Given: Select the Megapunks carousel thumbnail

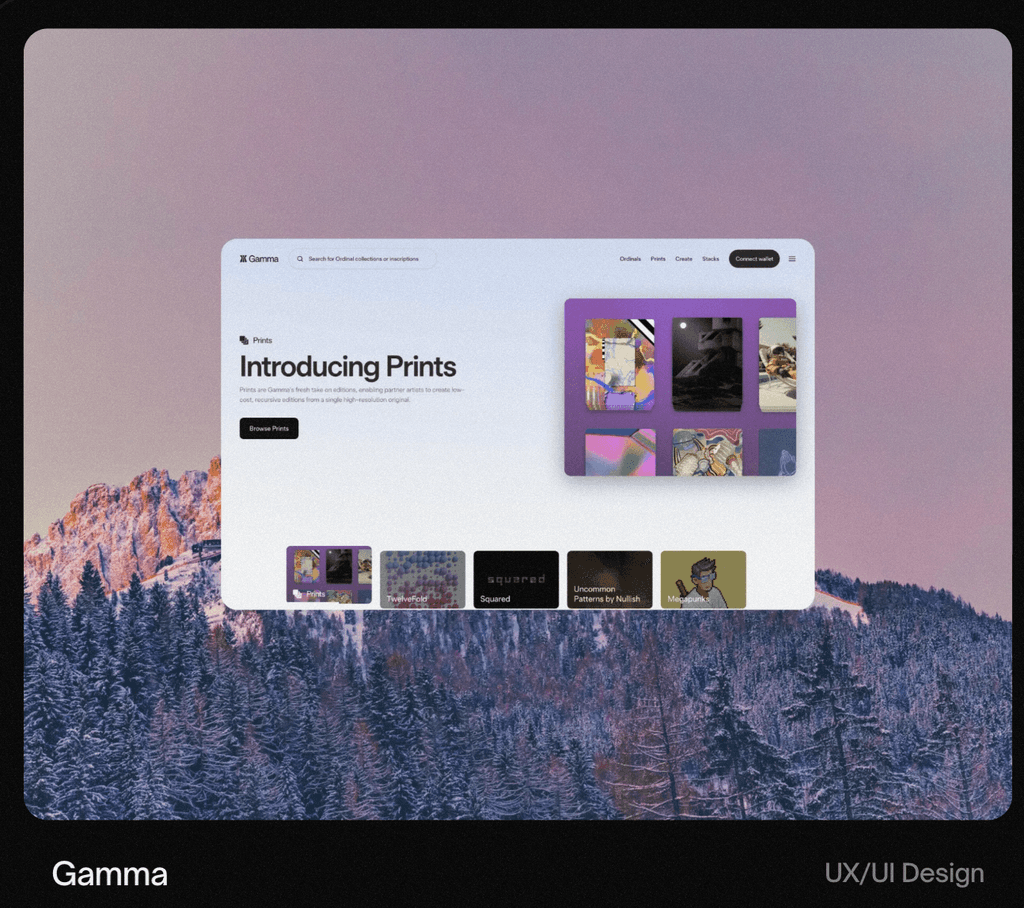Looking at the screenshot, I should tap(703, 579).
